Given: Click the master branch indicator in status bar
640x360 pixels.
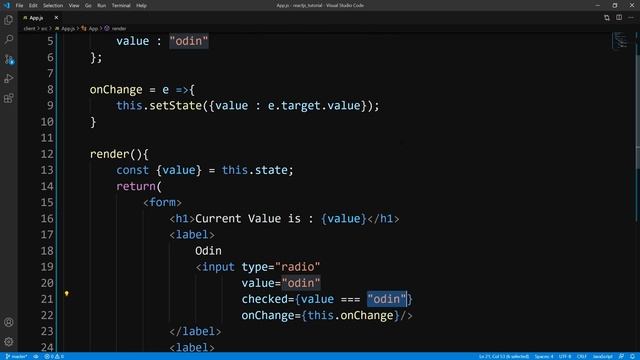Looking at the screenshot, I should pos(16,356).
